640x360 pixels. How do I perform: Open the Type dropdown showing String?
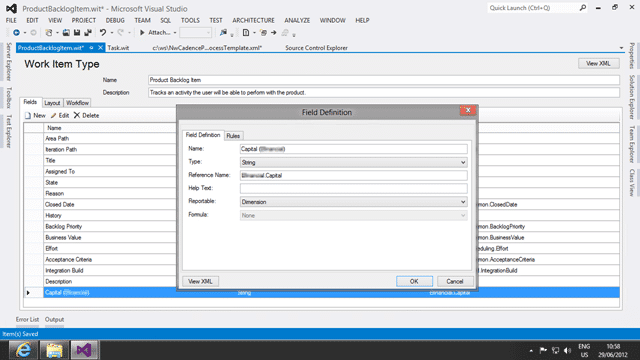[463, 162]
